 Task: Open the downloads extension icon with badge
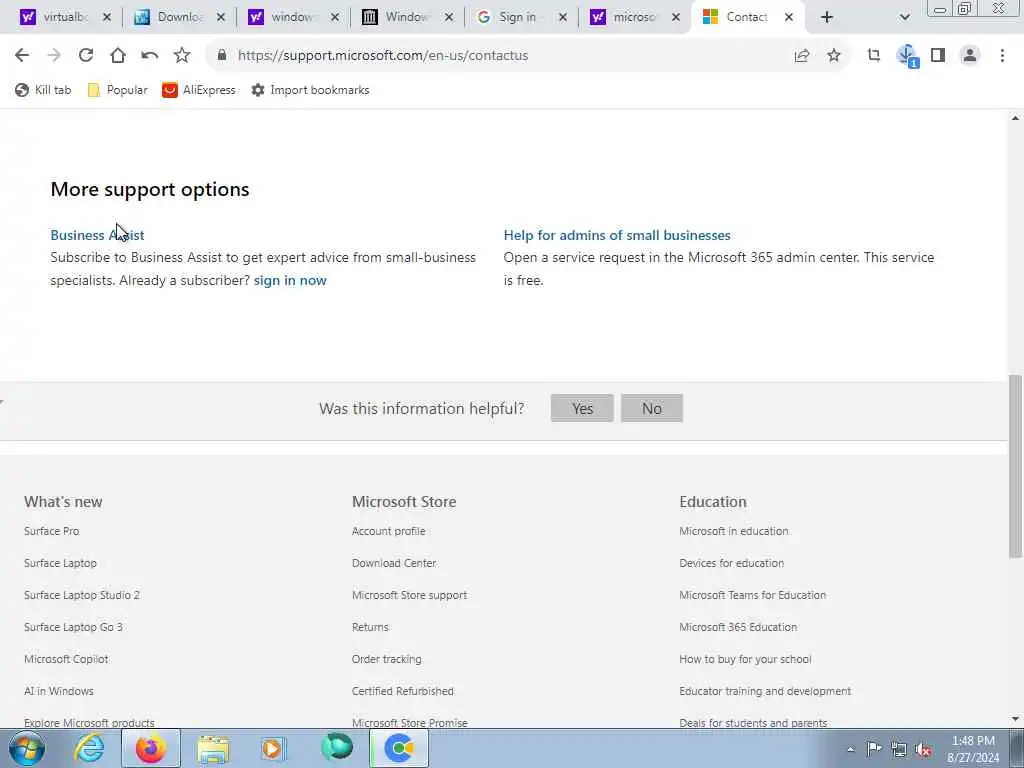coord(907,56)
